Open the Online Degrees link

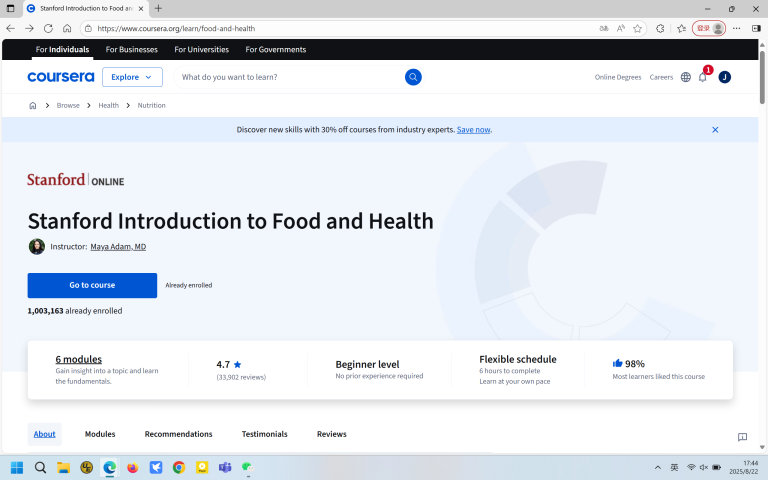618,77
